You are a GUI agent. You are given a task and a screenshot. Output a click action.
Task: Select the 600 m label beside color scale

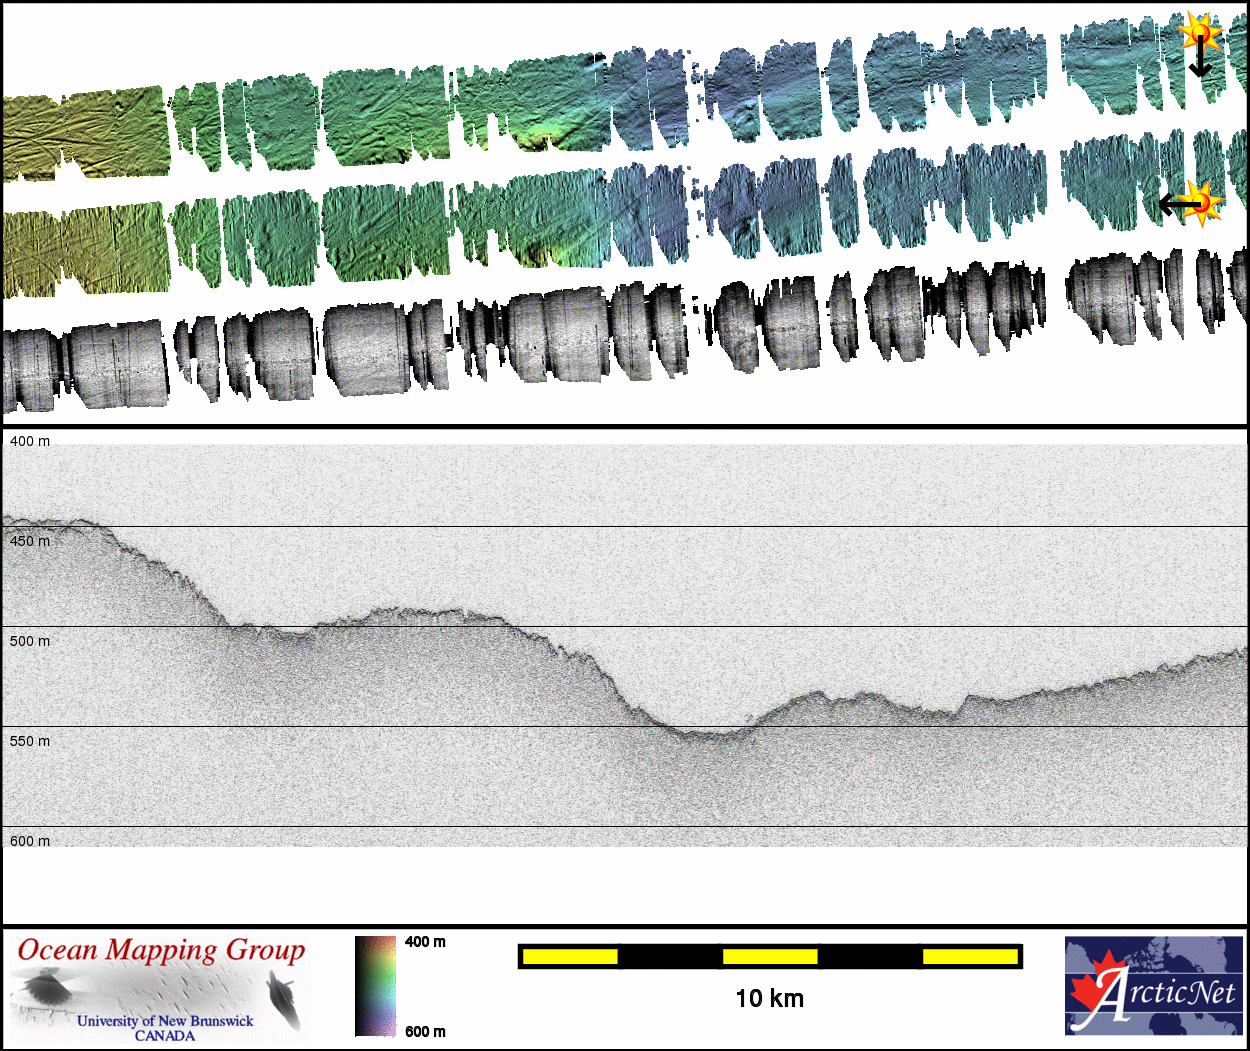coord(425,1031)
